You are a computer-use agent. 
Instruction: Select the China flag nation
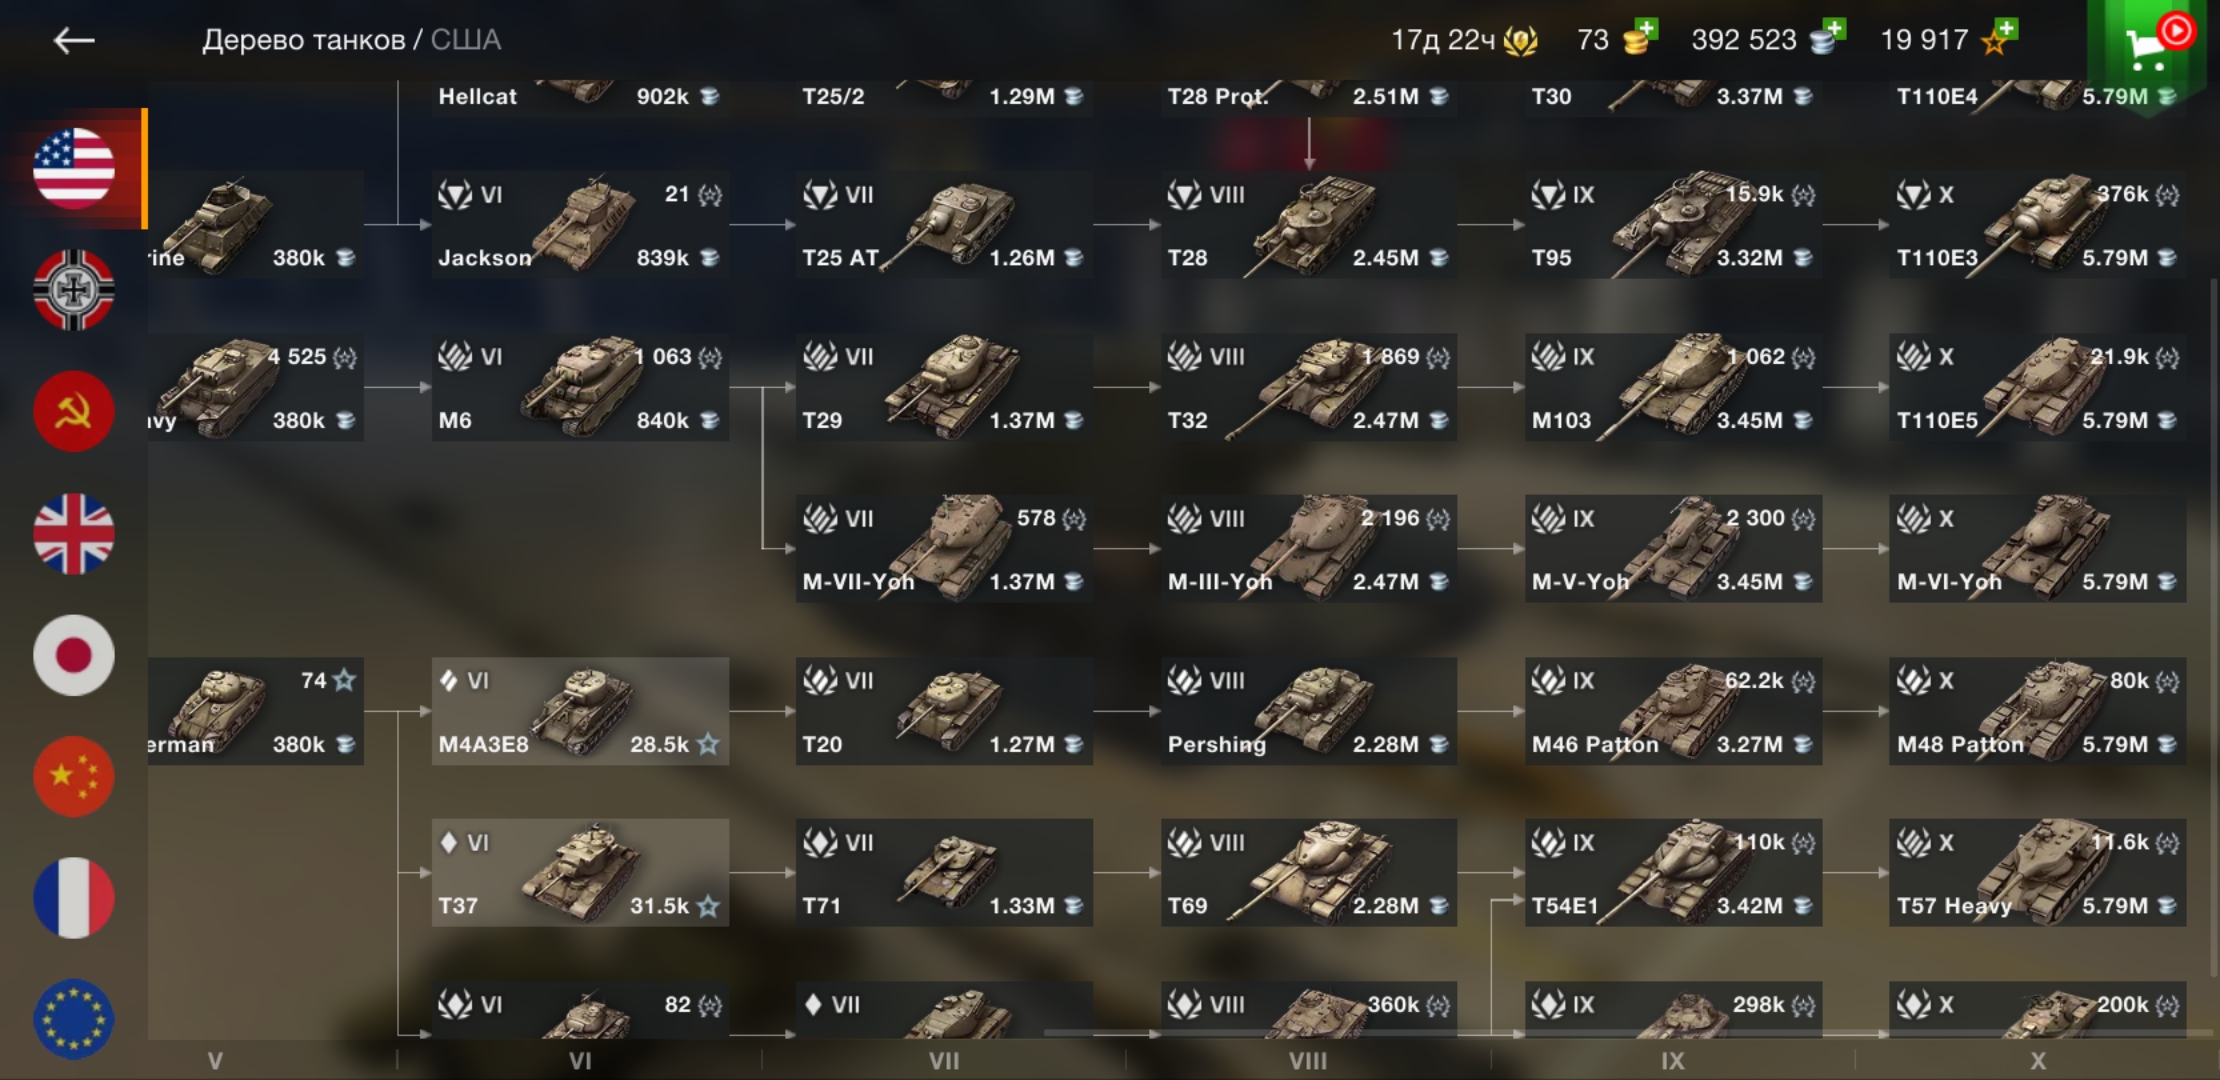(x=74, y=777)
